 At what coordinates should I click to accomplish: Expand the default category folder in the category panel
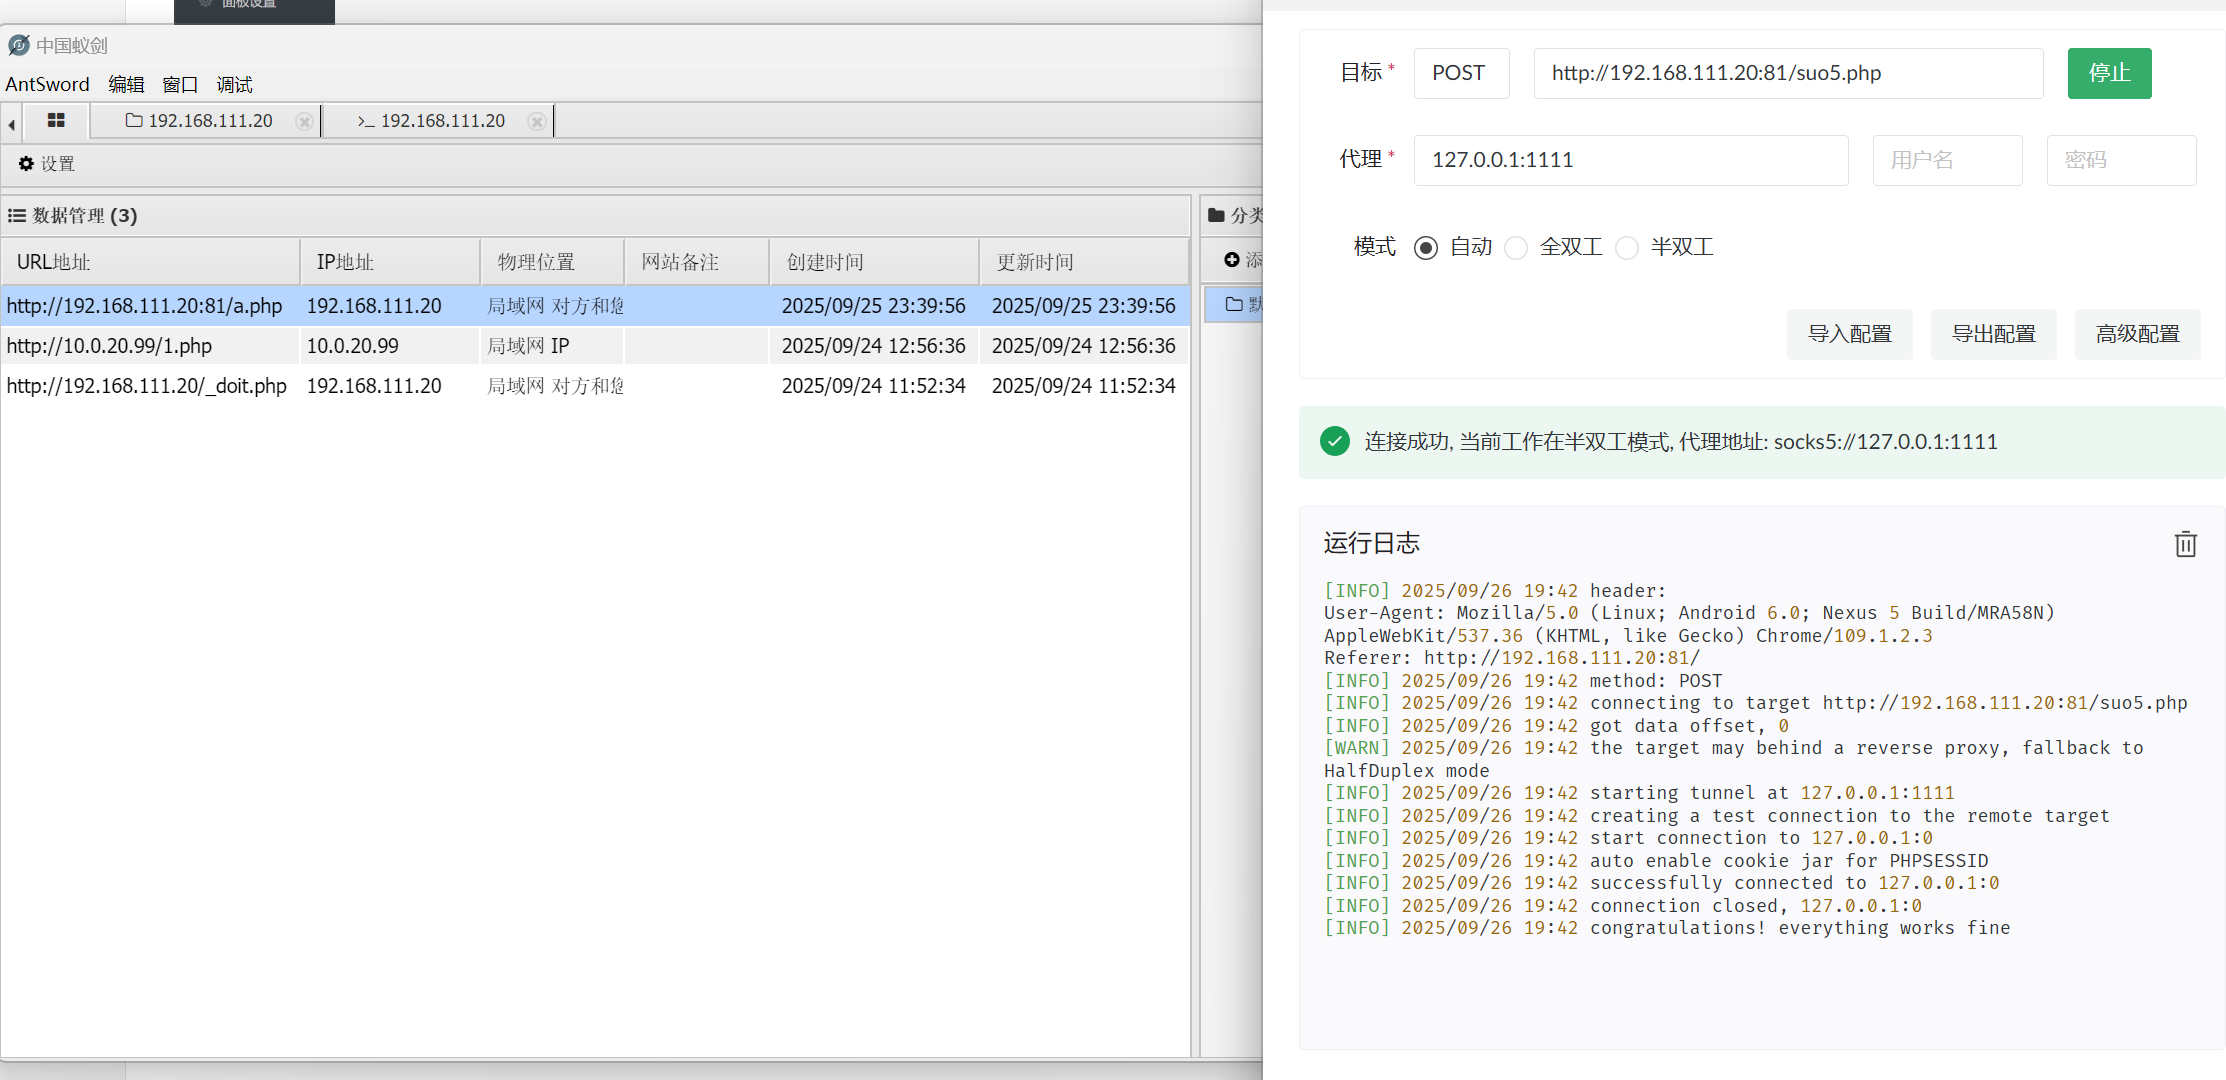coord(1235,304)
